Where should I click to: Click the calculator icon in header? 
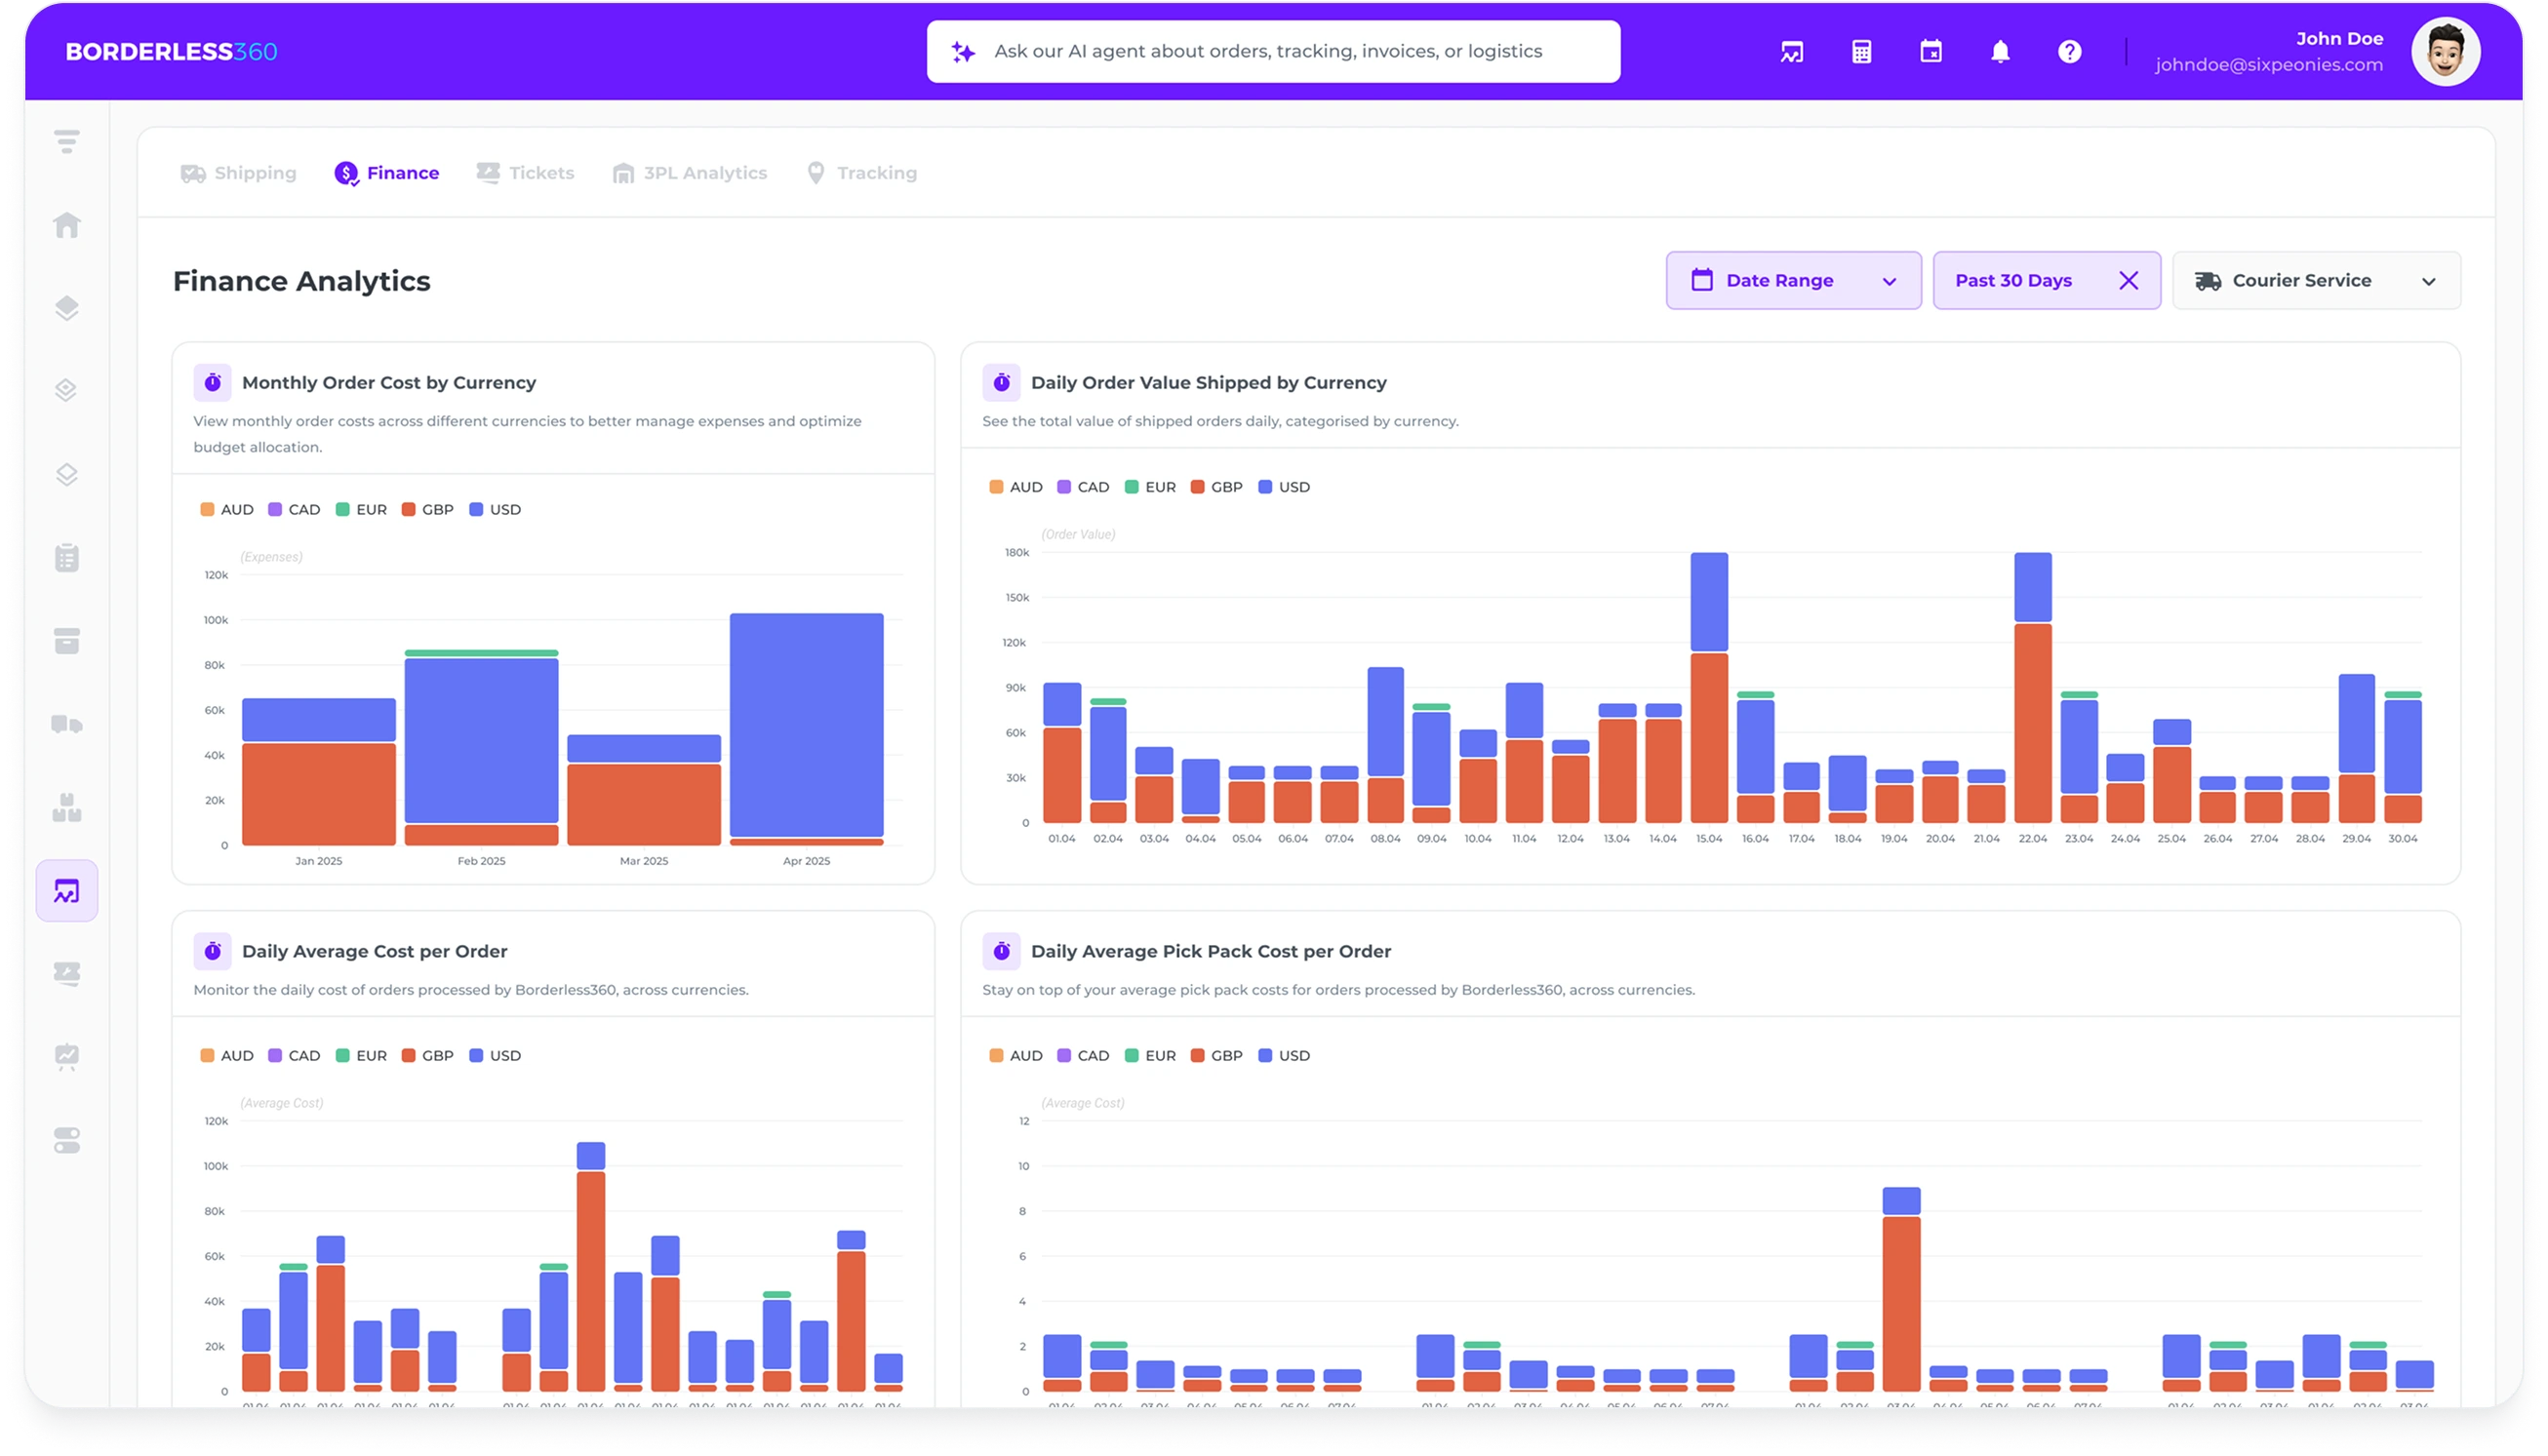[1861, 52]
